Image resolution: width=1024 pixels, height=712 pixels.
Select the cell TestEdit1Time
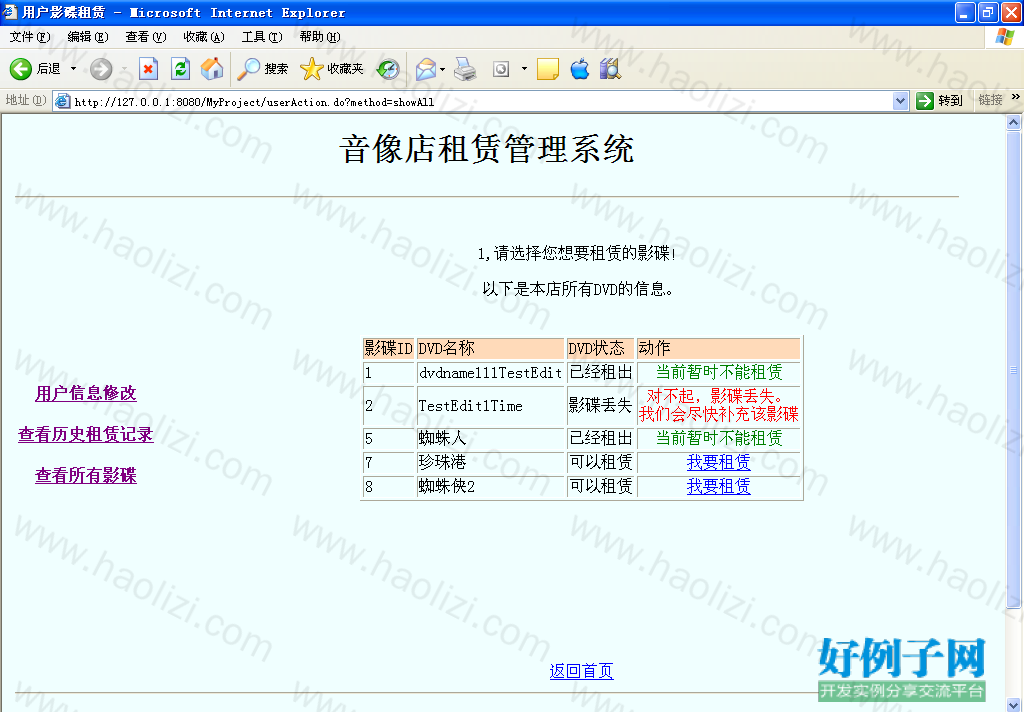(x=490, y=406)
